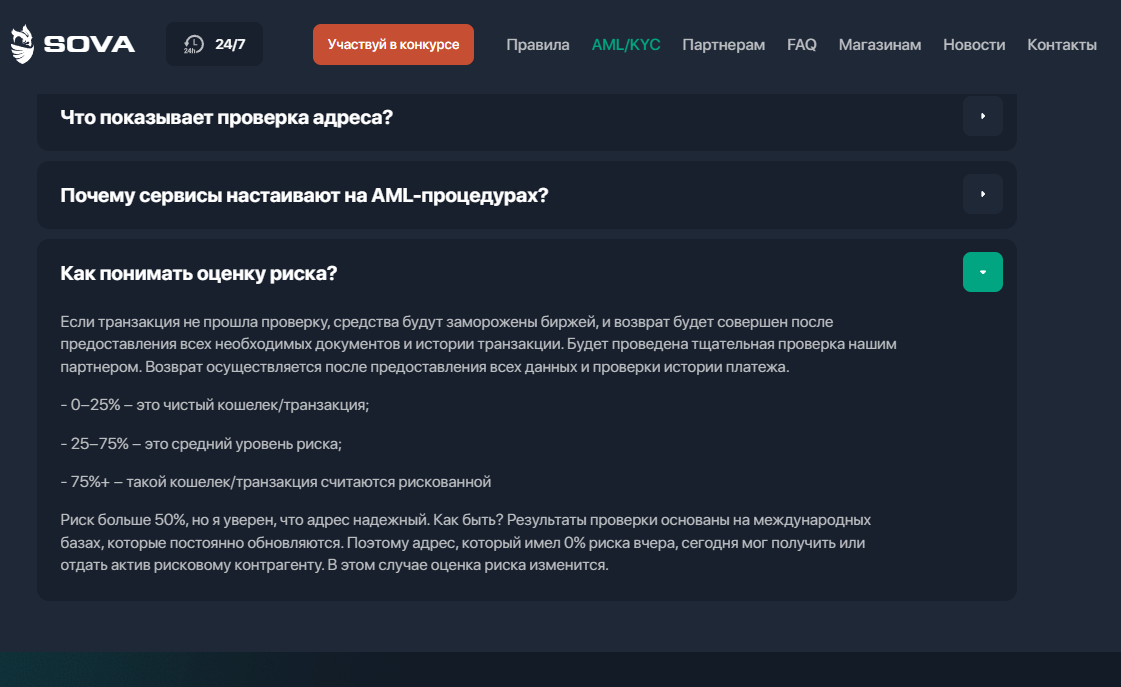The image size is (1121, 687).
Task: Click the '0–25%' clean wallet line
Action: tap(215, 405)
